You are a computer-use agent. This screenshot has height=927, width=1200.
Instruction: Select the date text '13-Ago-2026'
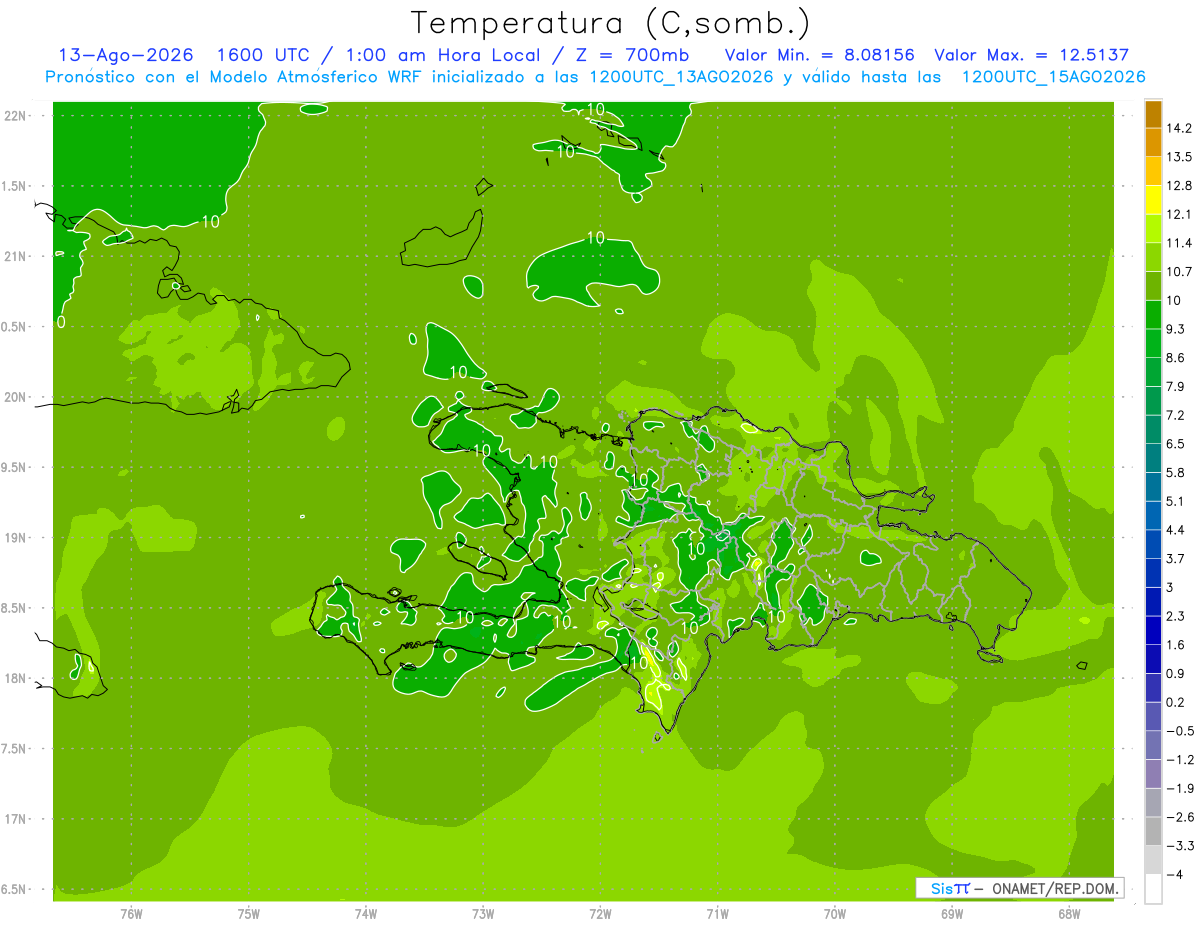[x=126, y=55]
